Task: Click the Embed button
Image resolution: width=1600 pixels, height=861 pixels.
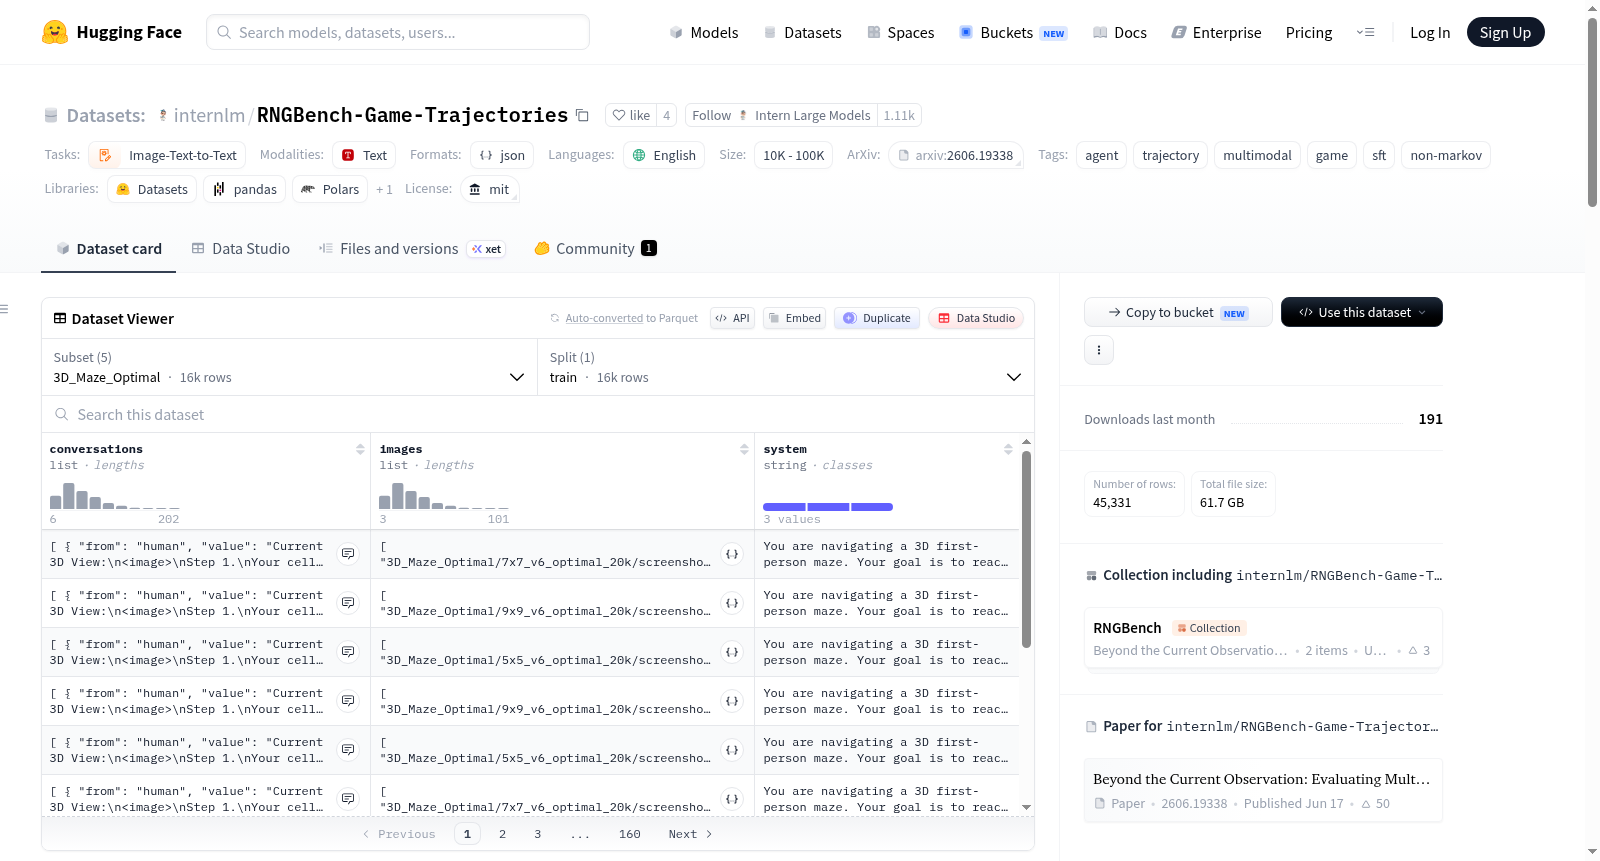Action: [x=794, y=318]
